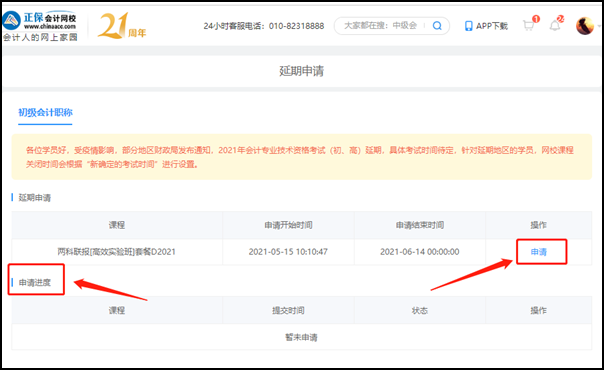
Task: Open the shopping cart icon
Action: (528, 26)
